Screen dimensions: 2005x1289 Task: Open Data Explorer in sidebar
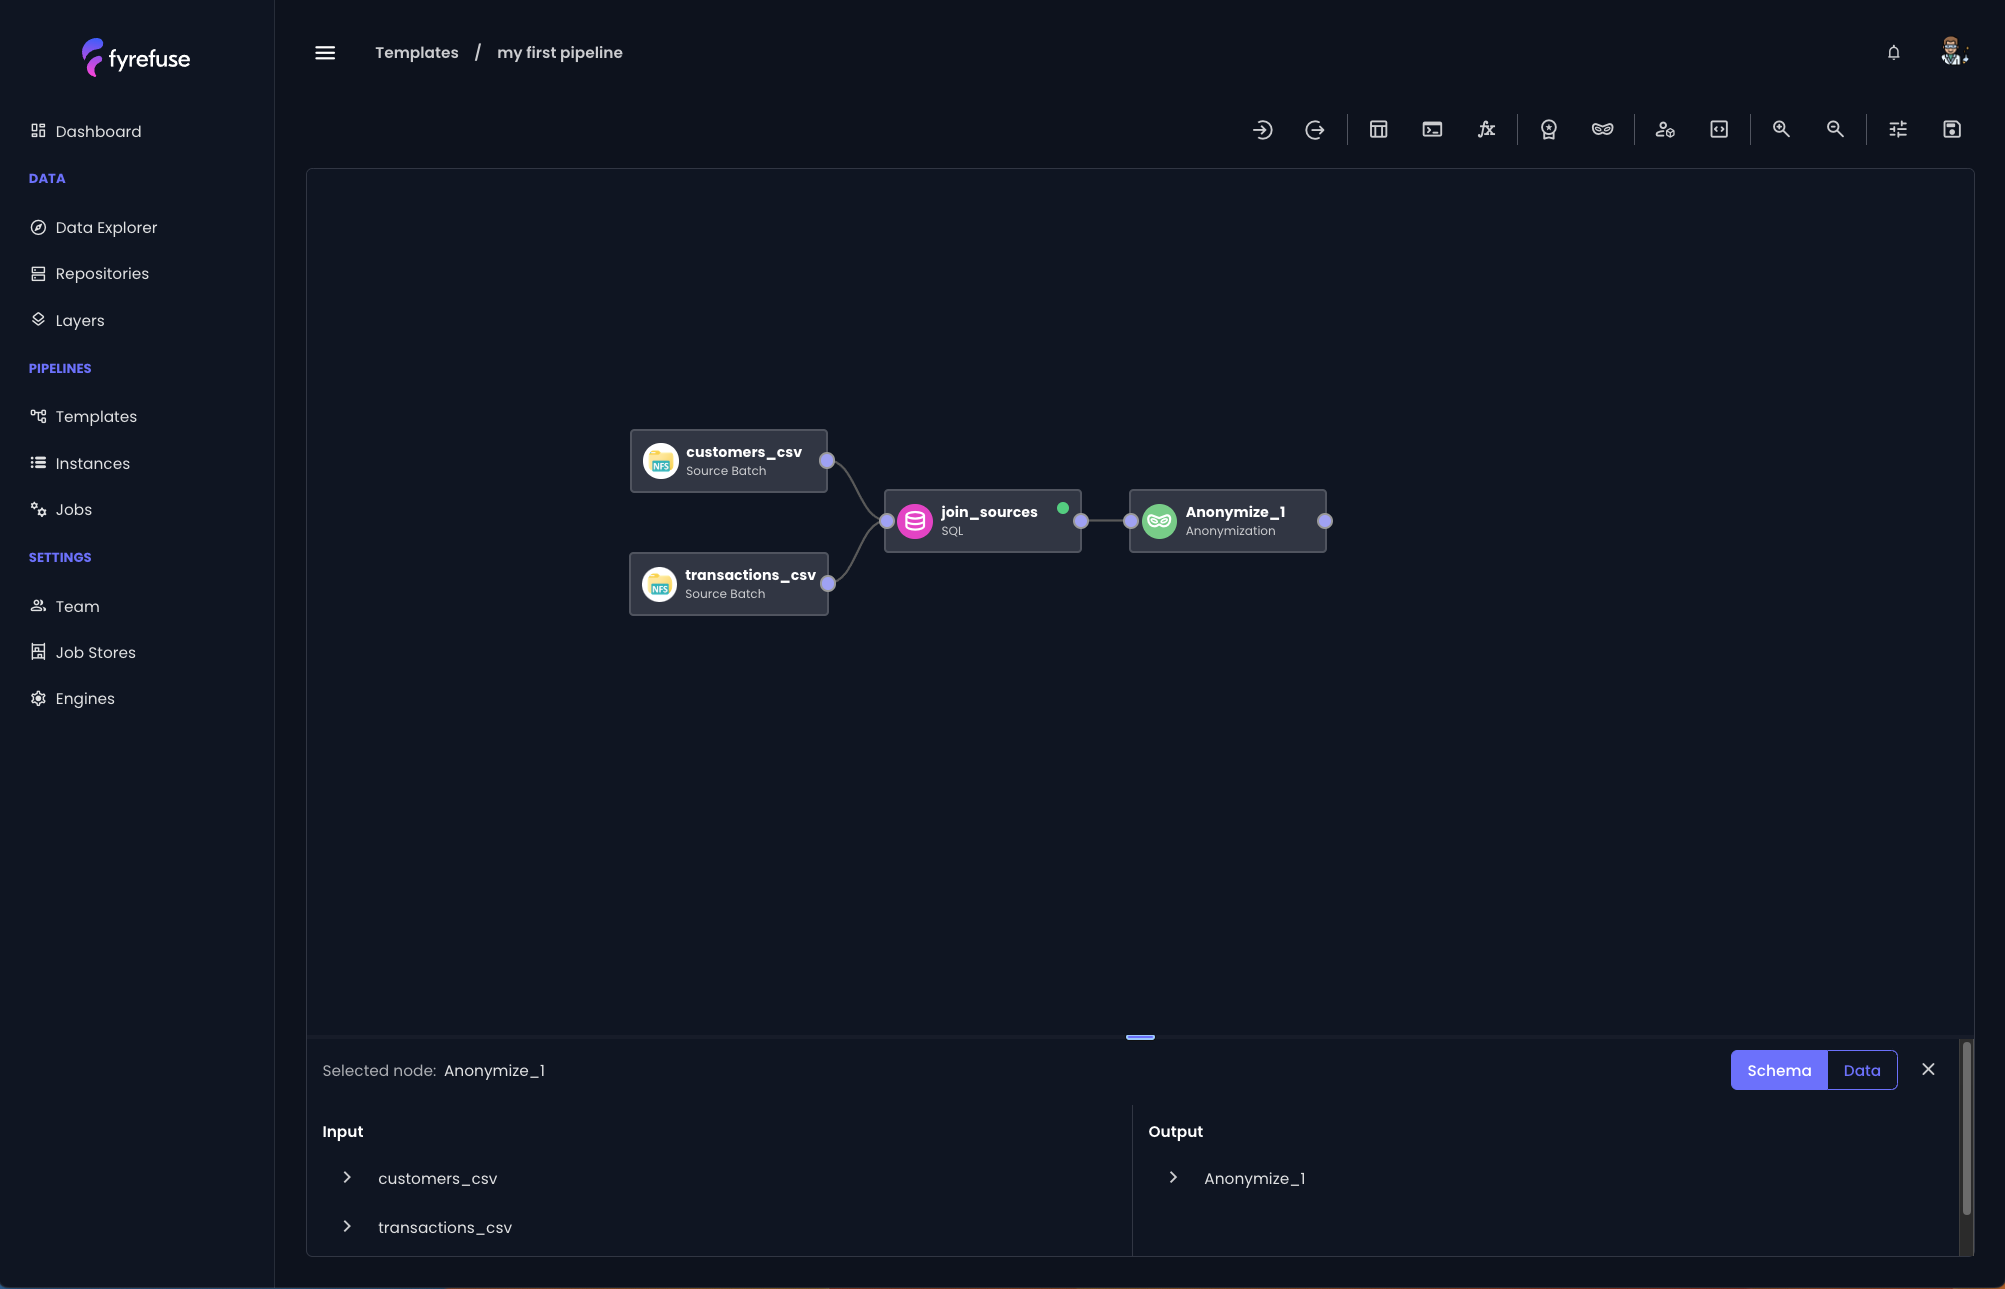coord(94,227)
